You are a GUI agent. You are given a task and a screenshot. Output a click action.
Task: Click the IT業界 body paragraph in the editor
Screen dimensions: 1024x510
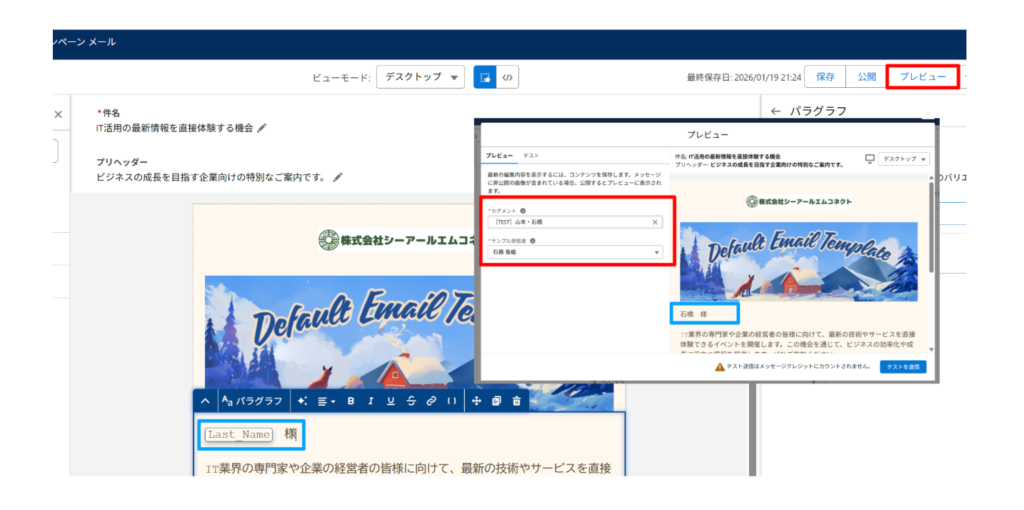(x=408, y=468)
